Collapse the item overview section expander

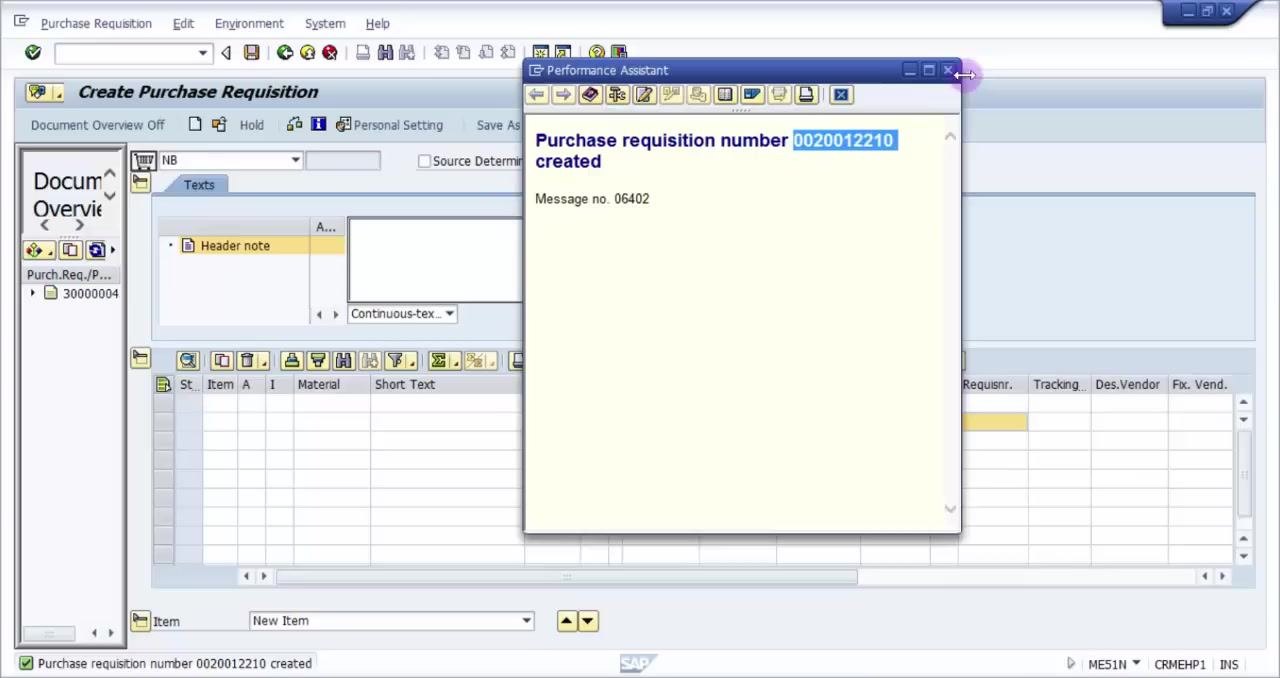pos(140,360)
